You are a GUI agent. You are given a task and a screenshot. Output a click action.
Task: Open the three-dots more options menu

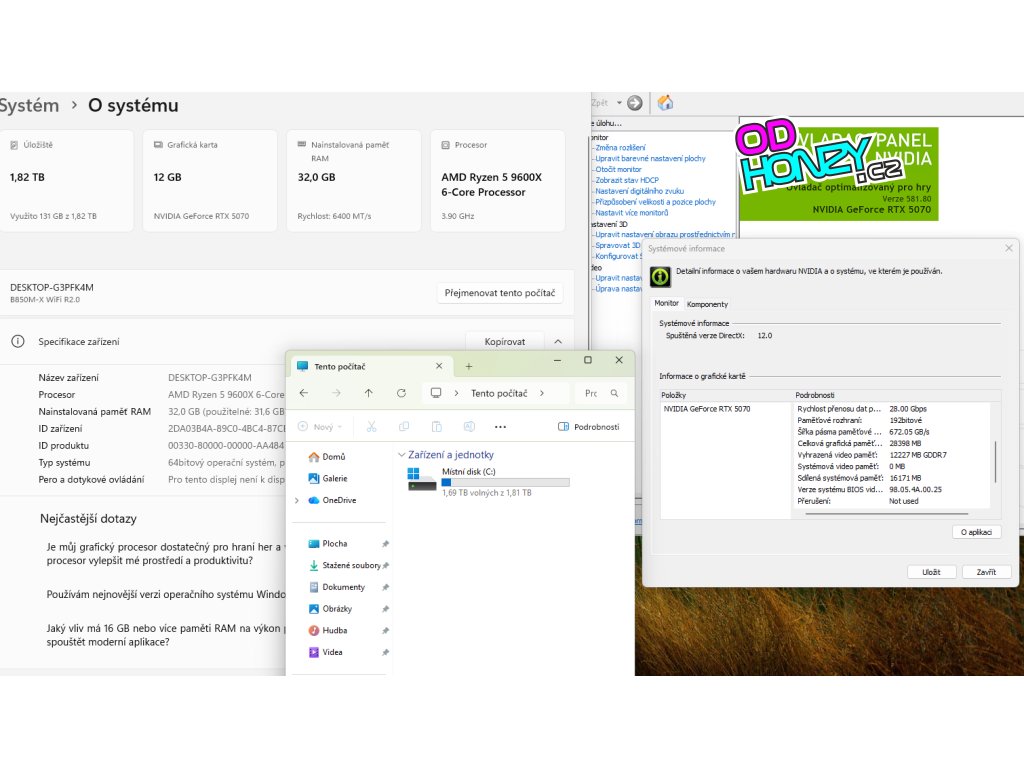(500, 427)
